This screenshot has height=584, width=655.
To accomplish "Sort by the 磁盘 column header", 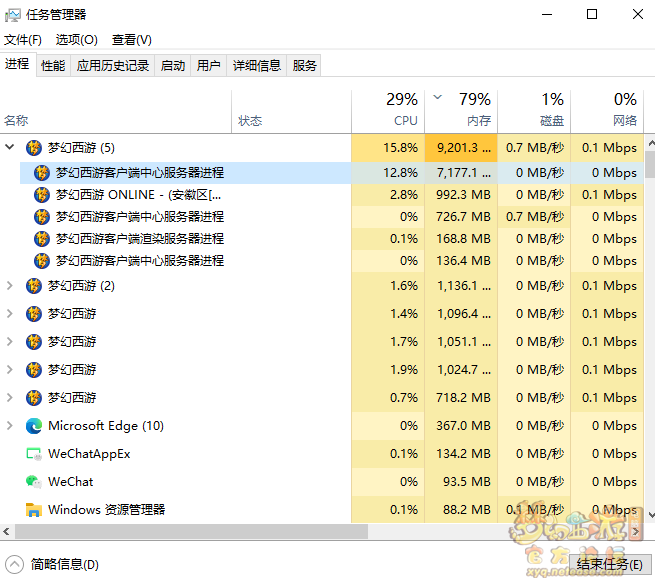I will click(x=534, y=112).
